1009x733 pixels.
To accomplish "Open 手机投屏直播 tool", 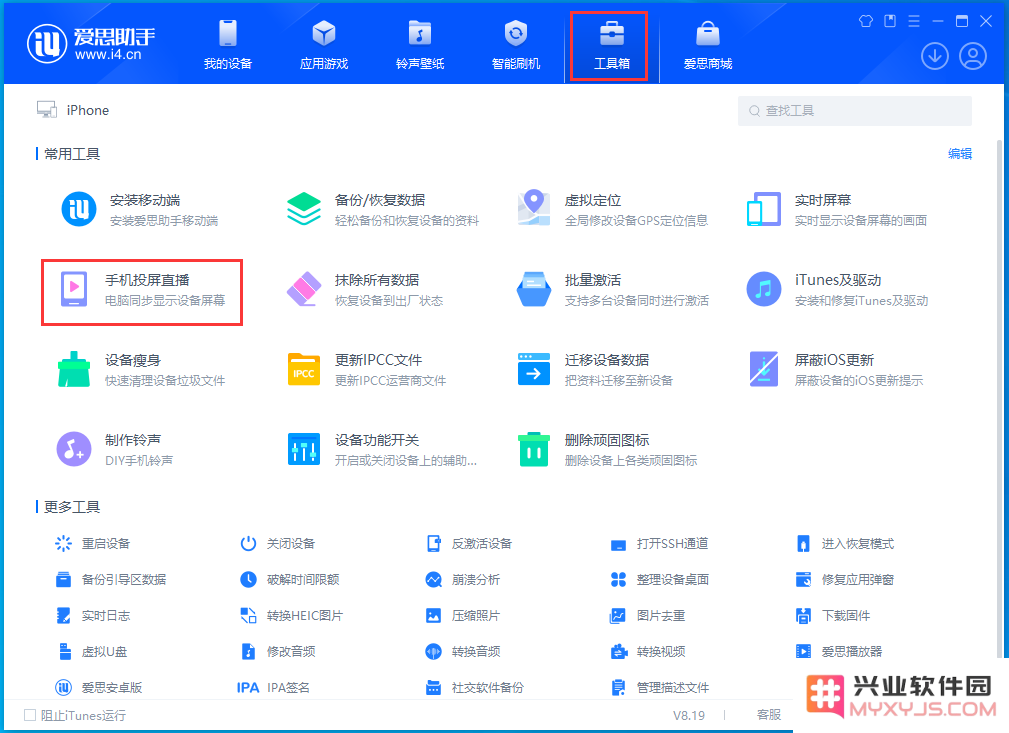I will click(x=142, y=292).
